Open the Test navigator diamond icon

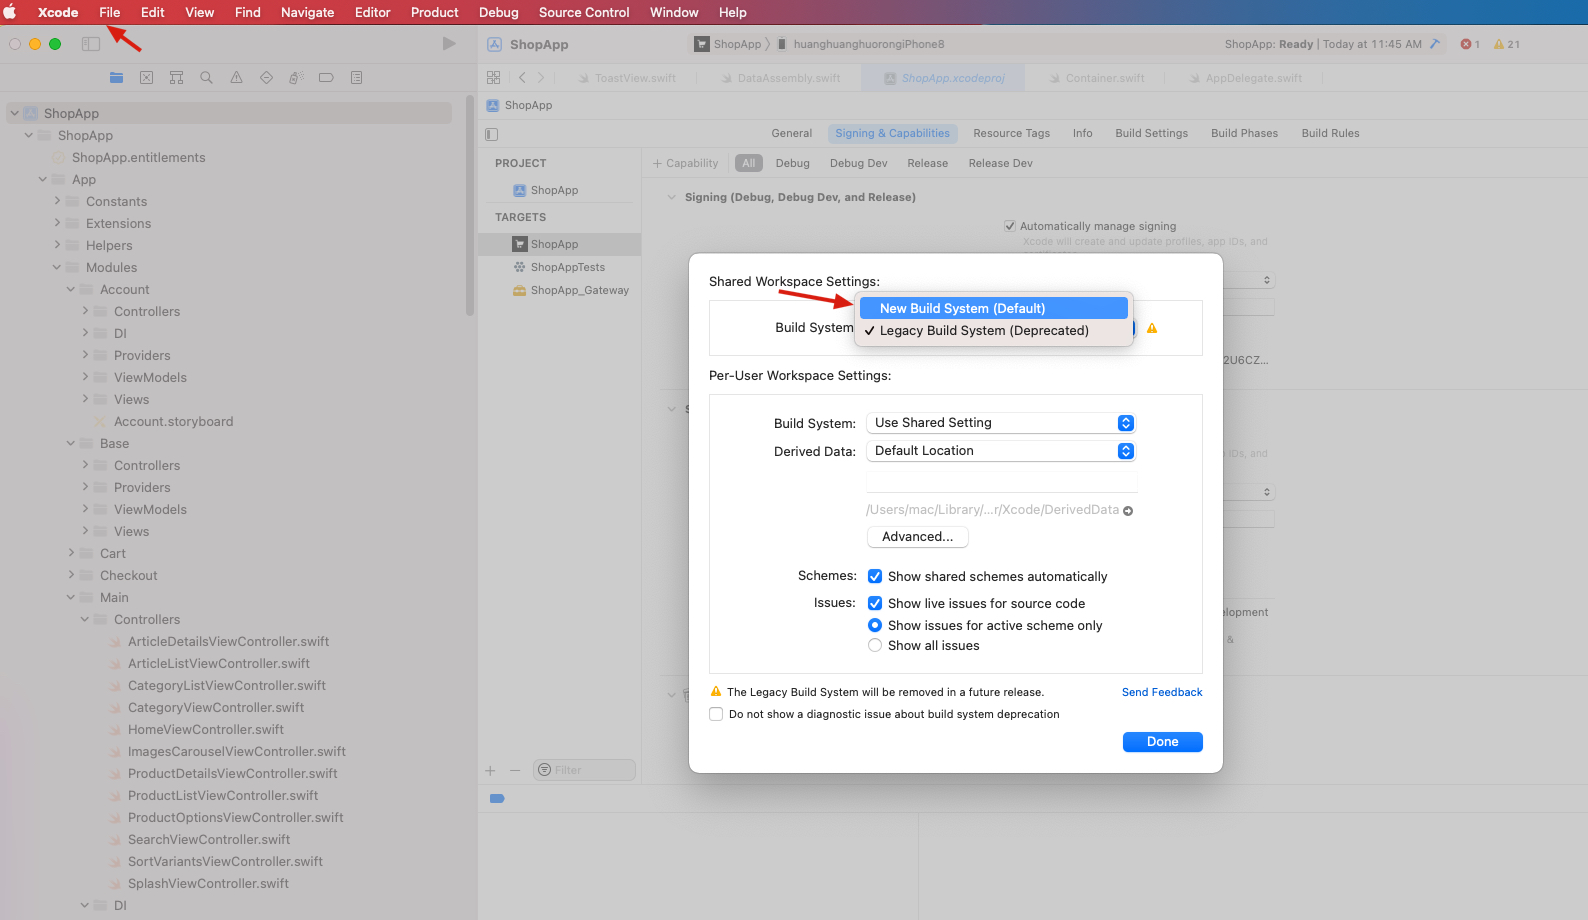[266, 78]
